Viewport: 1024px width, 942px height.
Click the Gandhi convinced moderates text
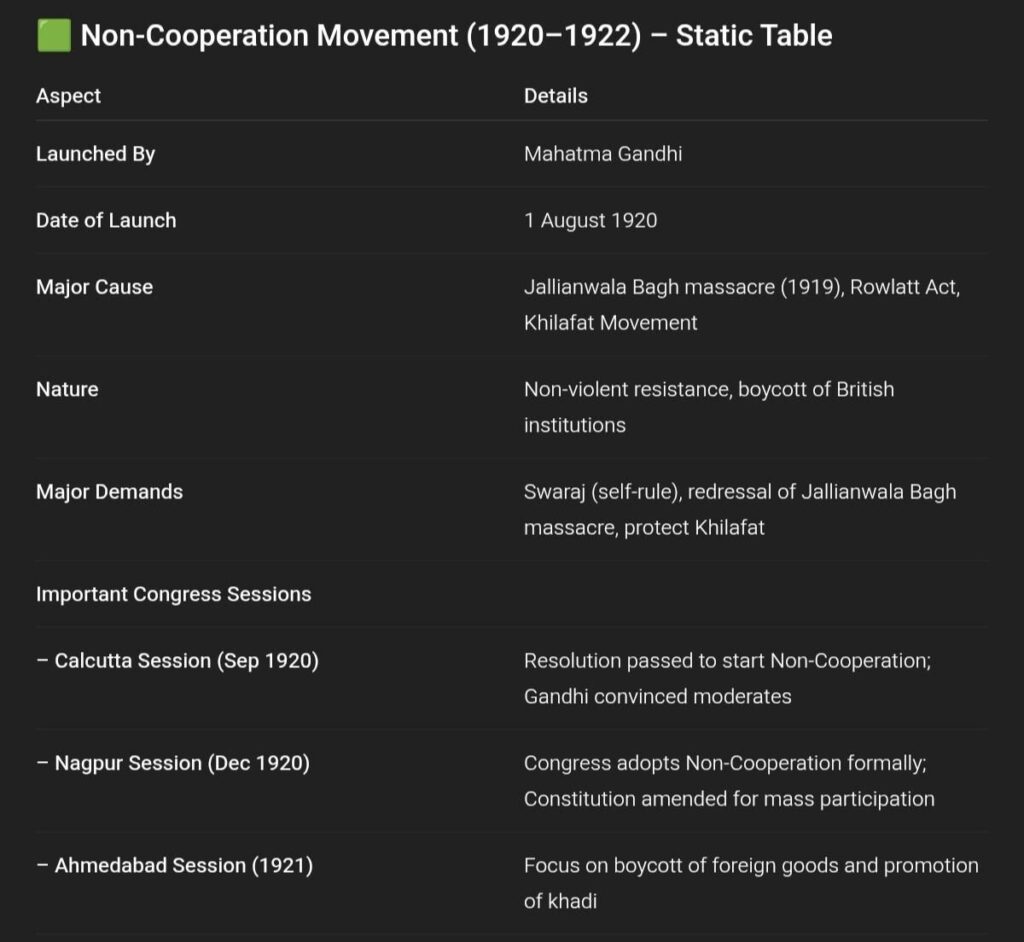pos(658,696)
